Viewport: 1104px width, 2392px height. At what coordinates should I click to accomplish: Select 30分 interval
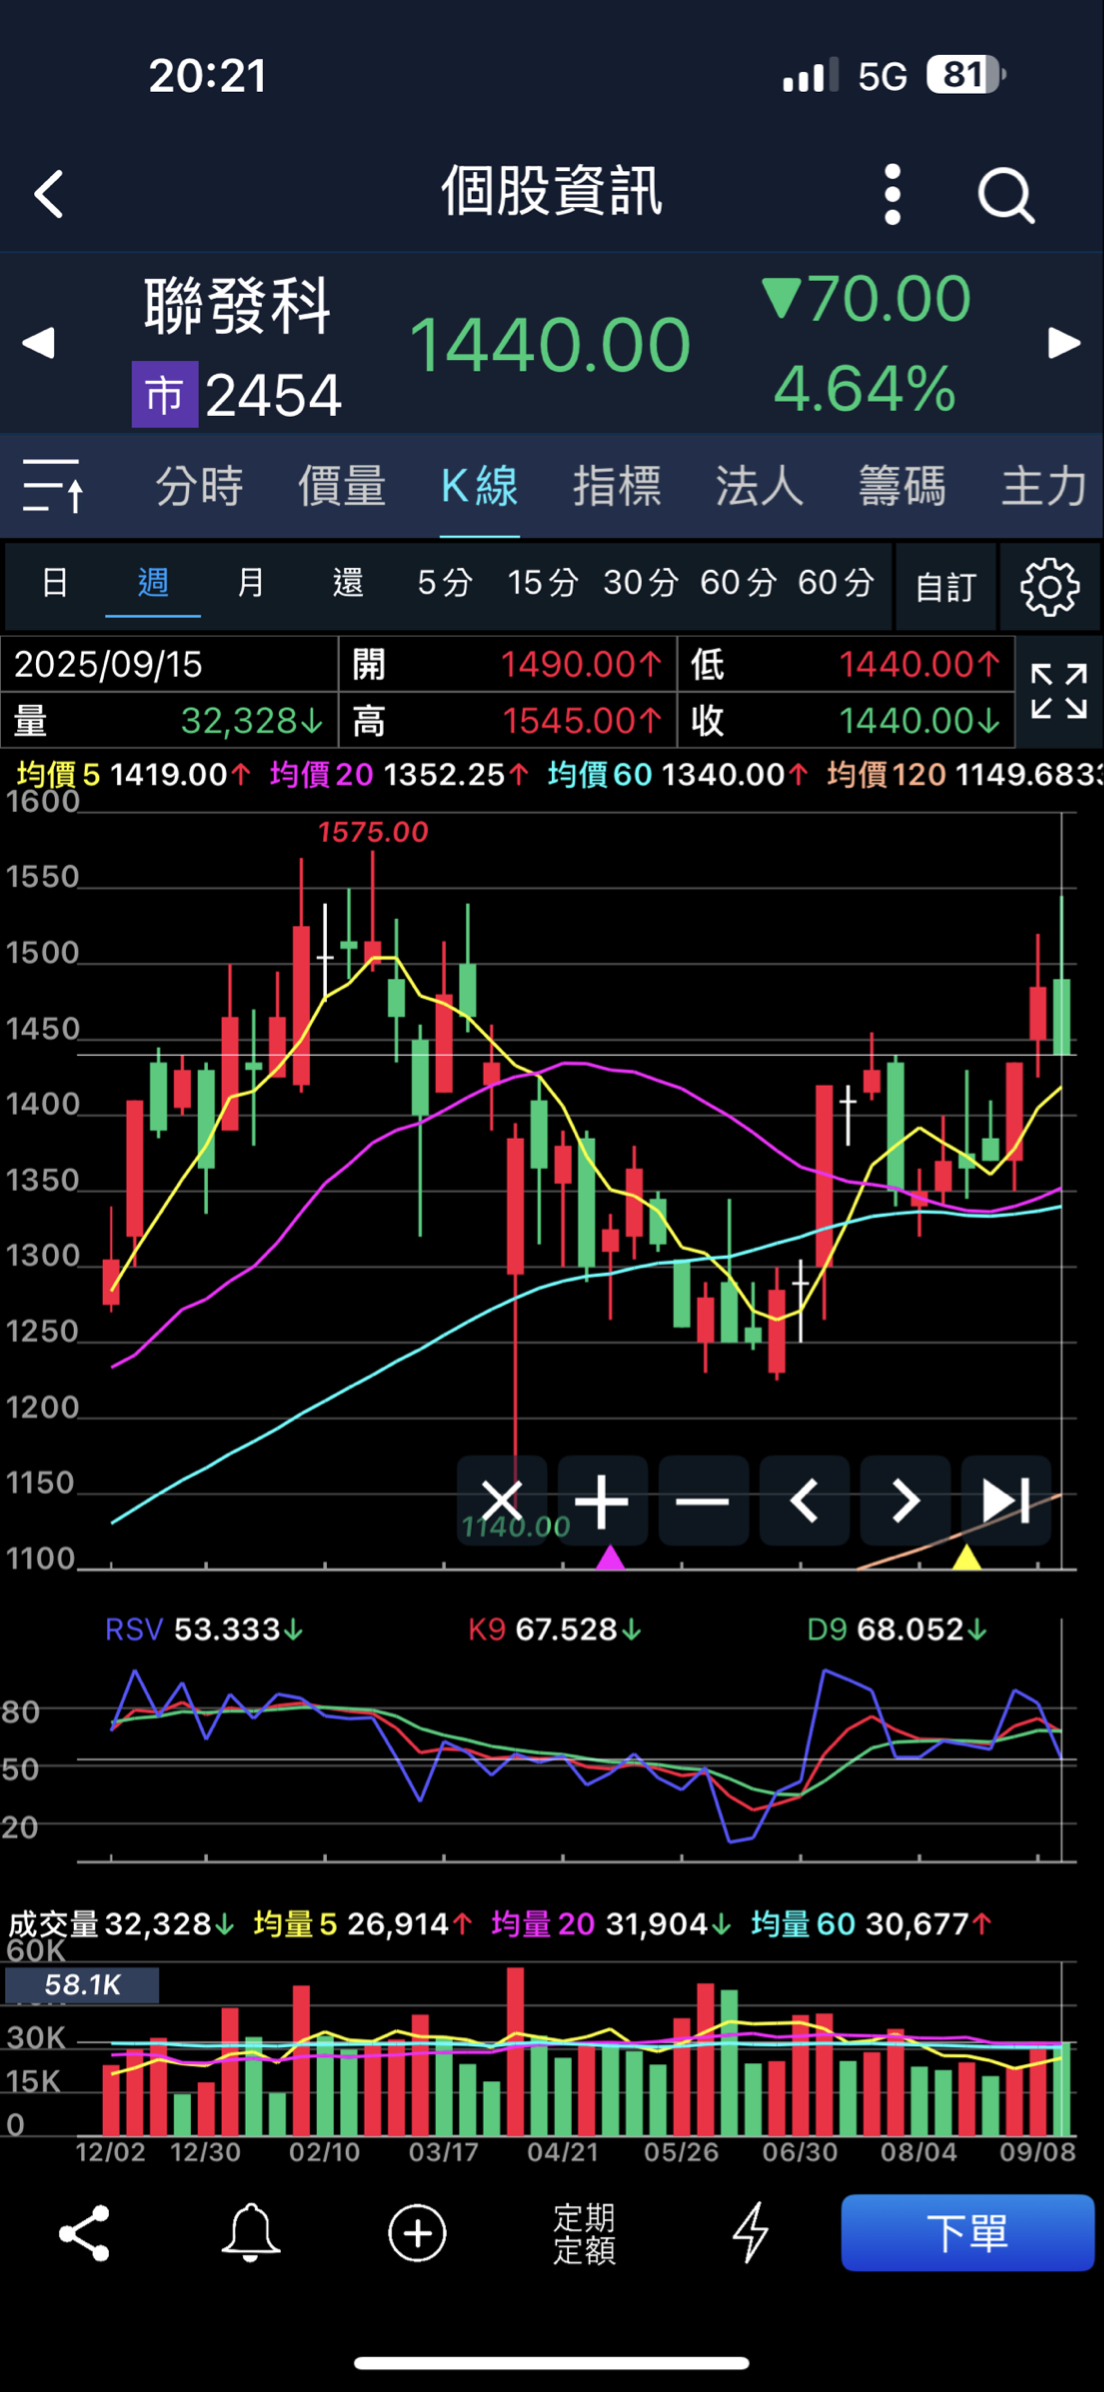(x=641, y=582)
